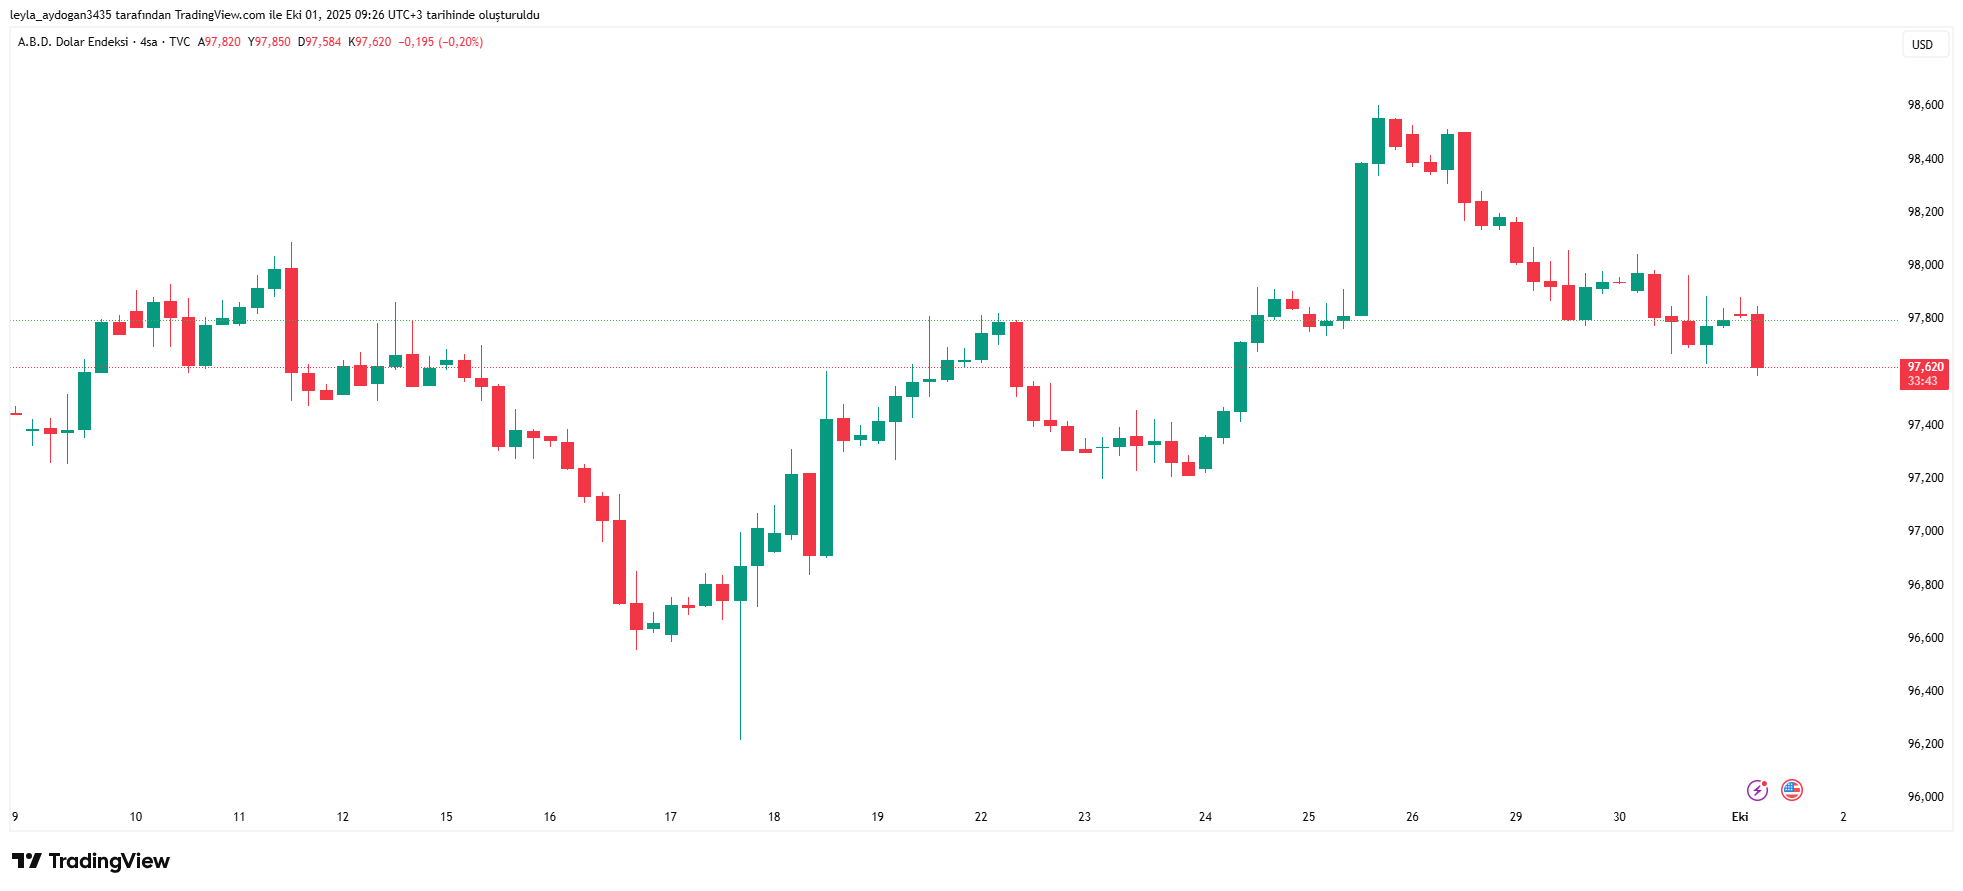Click the K97,620 closing value in the legend
This screenshot has width=1963, height=891.
(370, 42)
